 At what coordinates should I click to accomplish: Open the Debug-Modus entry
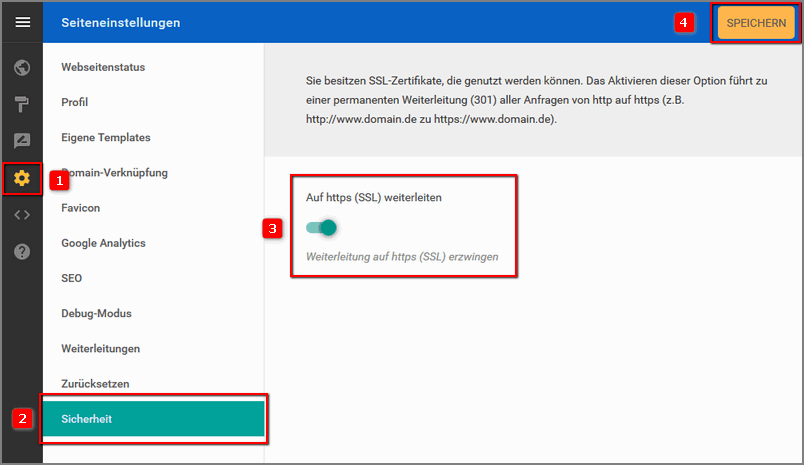[96, 313]
